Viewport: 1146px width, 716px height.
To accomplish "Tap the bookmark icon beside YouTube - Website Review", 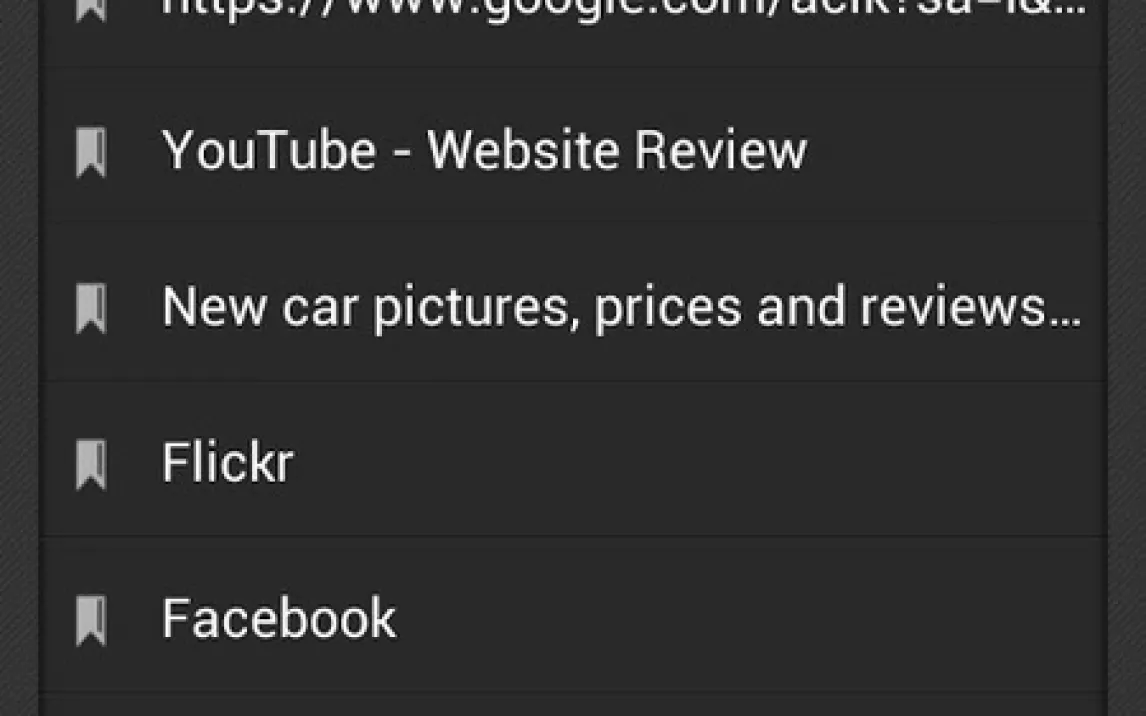I will (91, 152).
